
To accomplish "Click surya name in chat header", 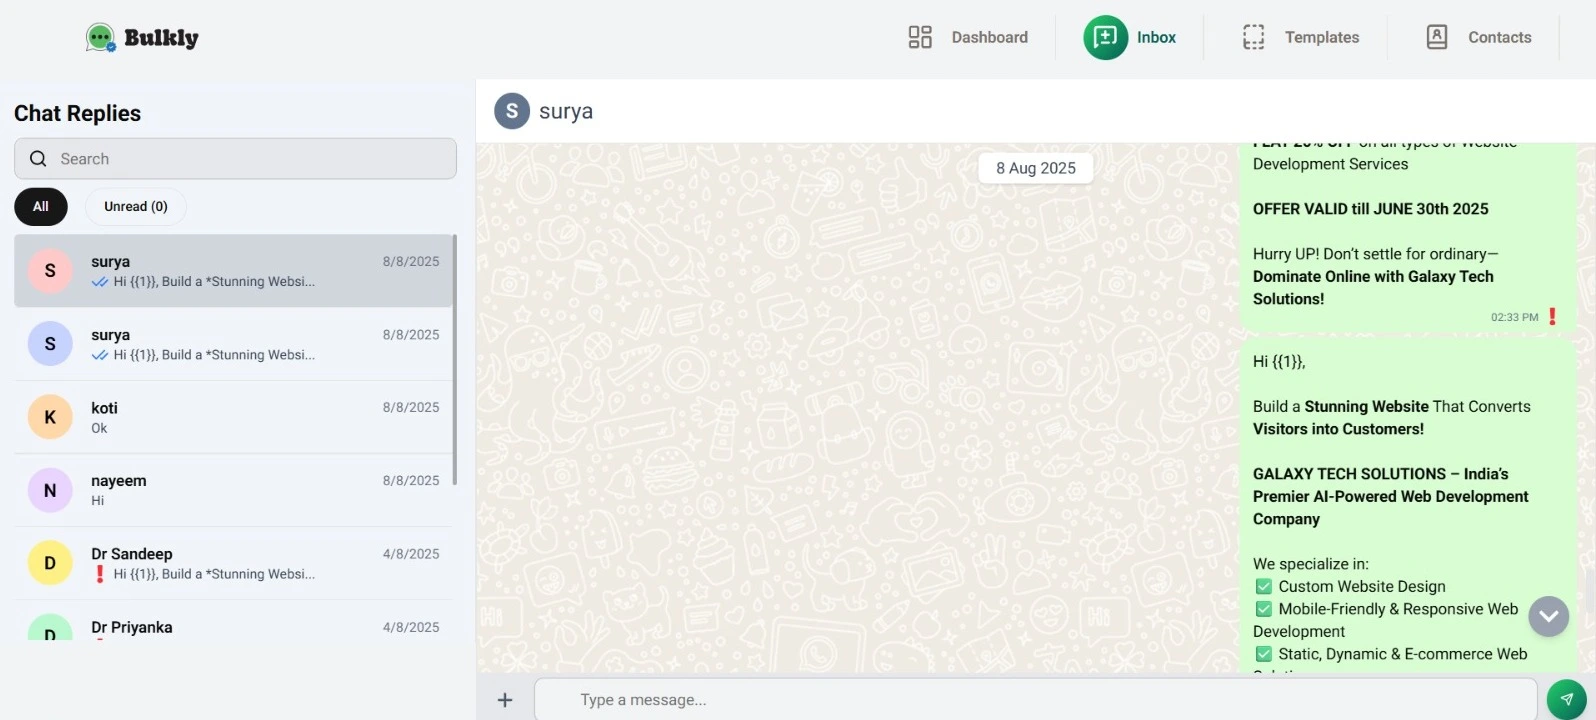I will 566,111.
